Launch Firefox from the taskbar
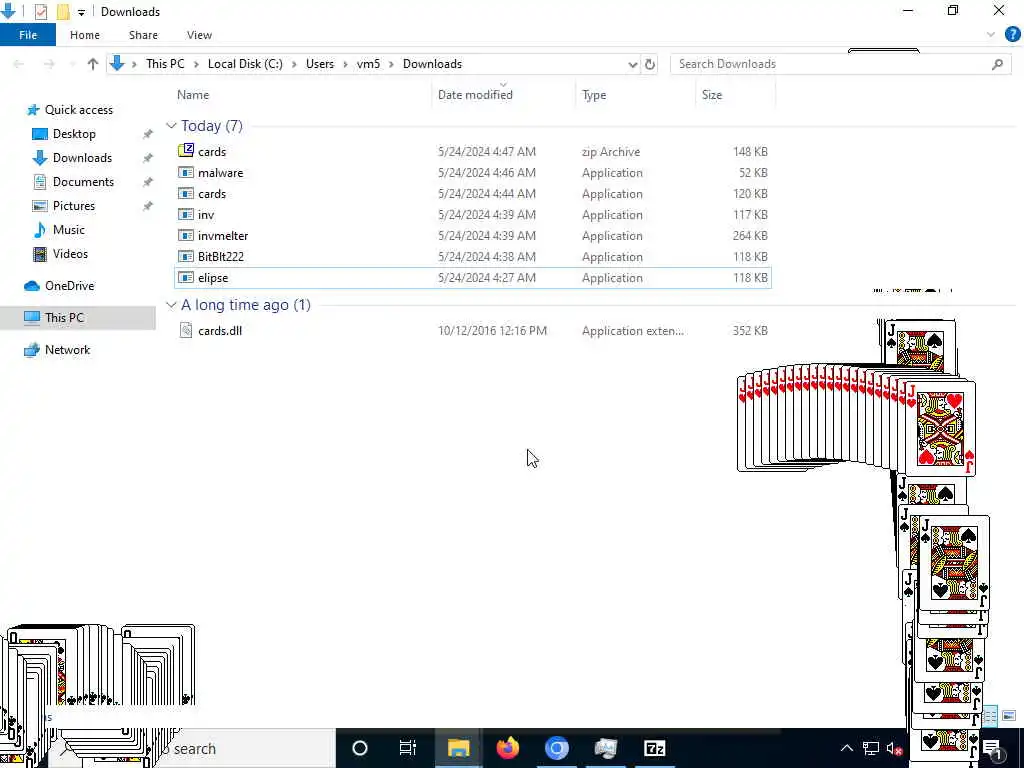 point(507,748)
